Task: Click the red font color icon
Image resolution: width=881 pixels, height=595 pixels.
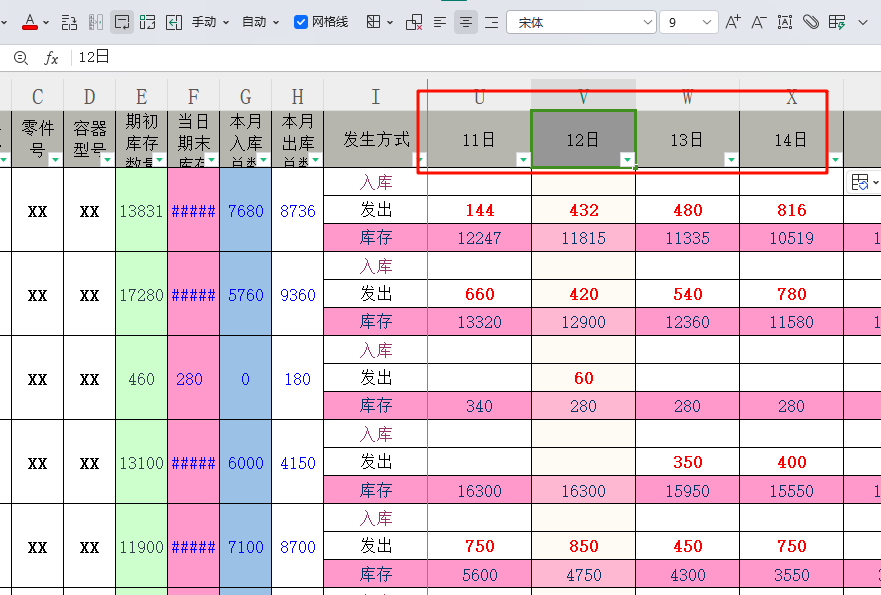Action: 30,22
